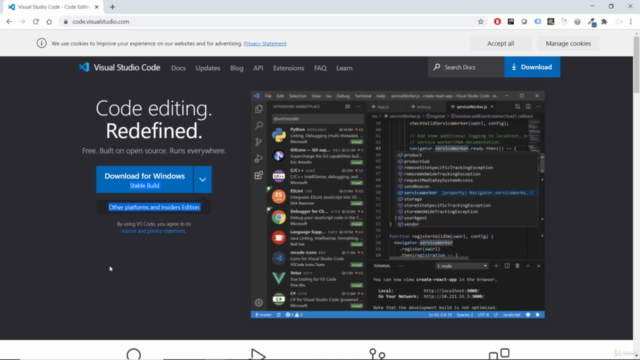Click the browser home icon

pos(49,22)
